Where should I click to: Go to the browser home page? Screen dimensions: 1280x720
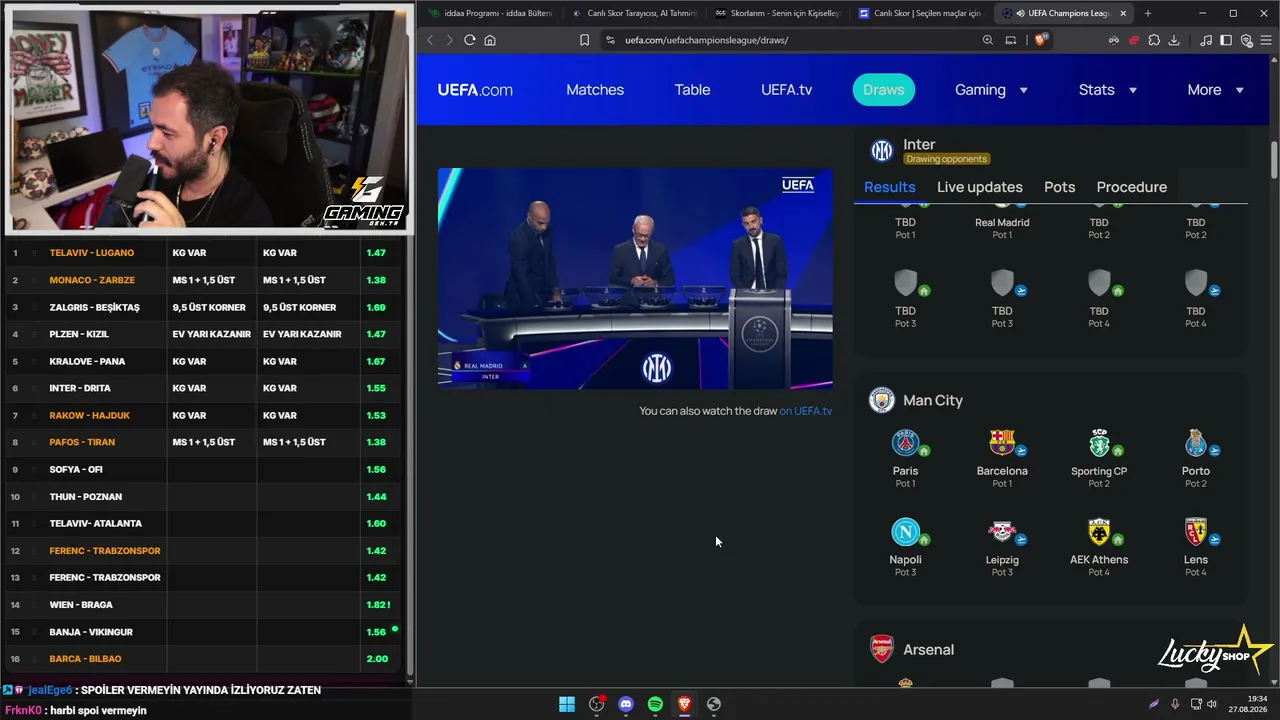pyautogui.click(x=490, y=40)
